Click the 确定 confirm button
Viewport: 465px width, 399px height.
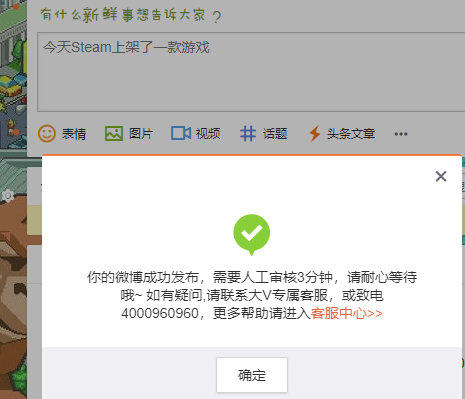pos(252,375)
